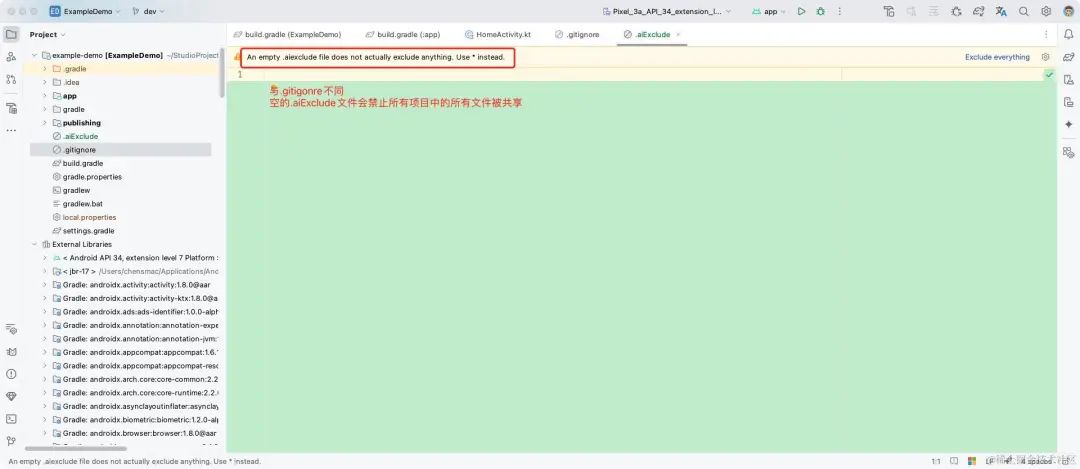
Task: Open the Translate toolbar icon
Action: [1001, 12]
